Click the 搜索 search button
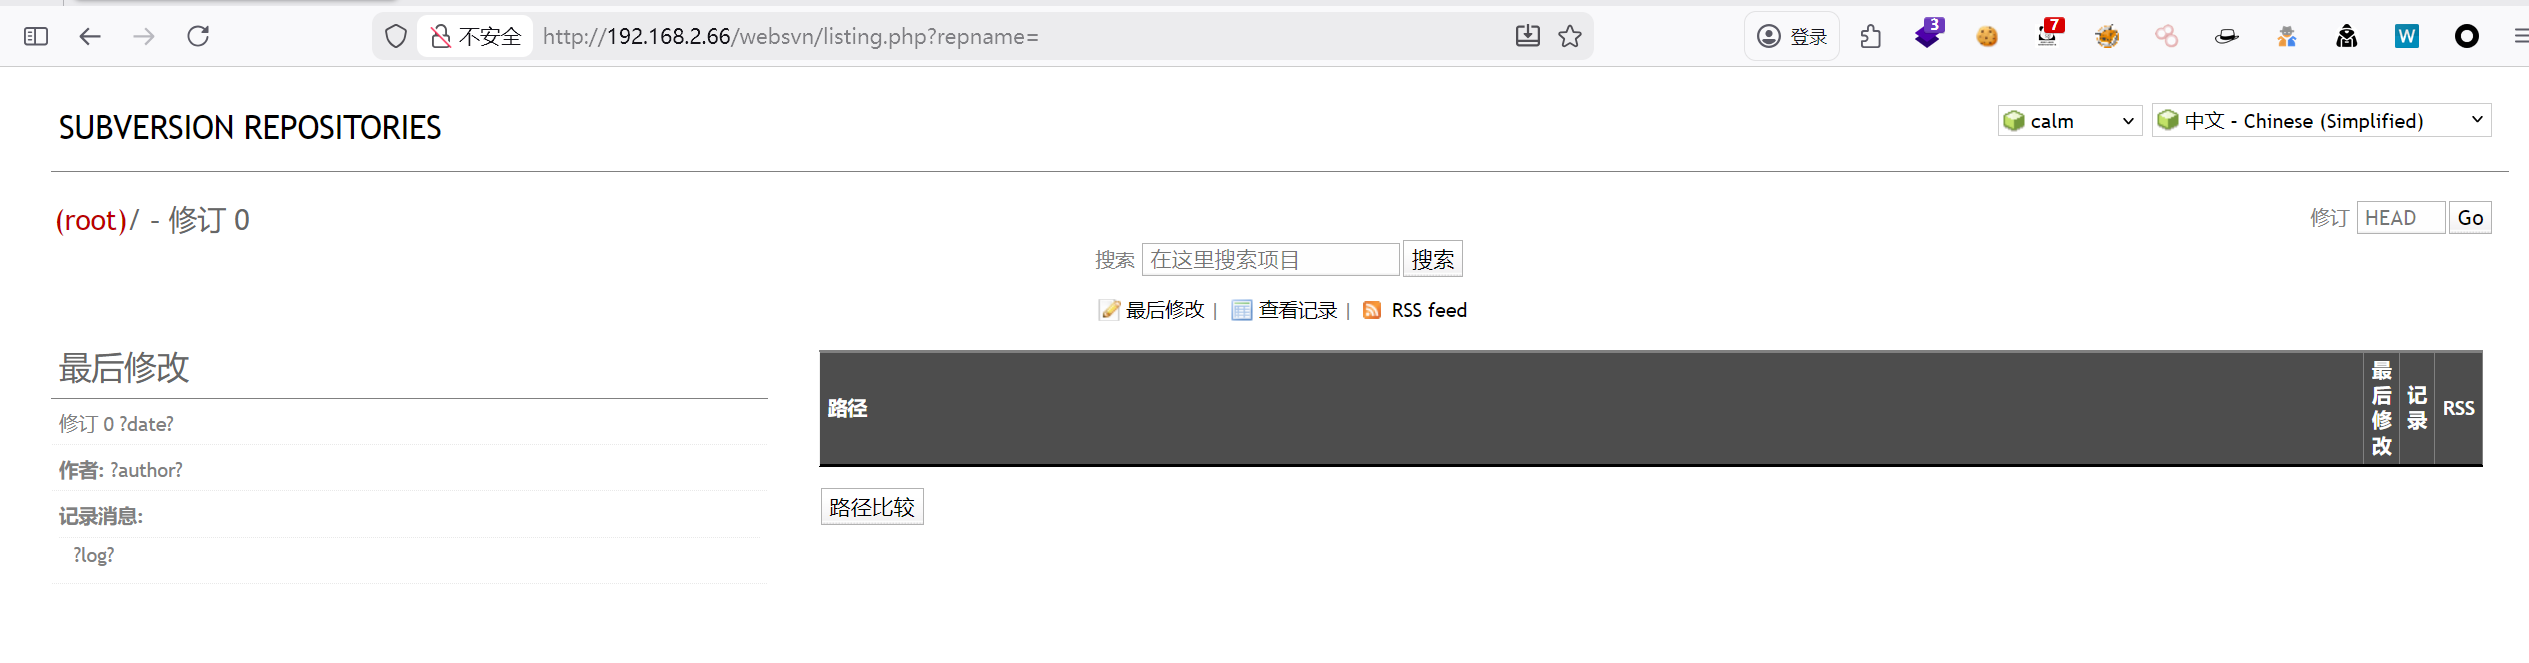This screenshot has height=663, width=2529. 1432,259
